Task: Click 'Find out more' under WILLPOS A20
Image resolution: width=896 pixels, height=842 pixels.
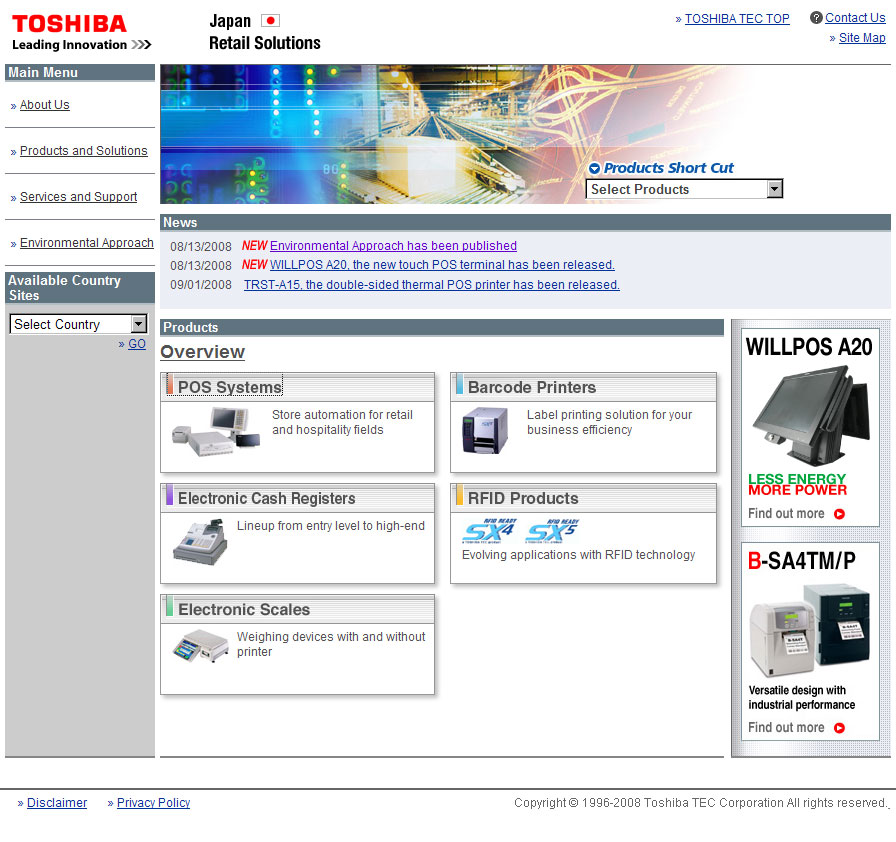Action: coord(786,514)
